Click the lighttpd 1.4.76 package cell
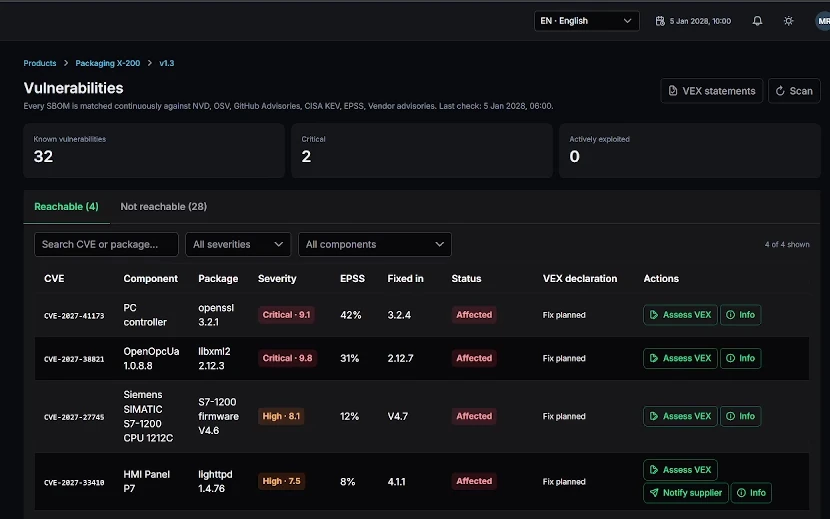The height and width of the screenshot is (519, 830). click(x=215, y=481)
